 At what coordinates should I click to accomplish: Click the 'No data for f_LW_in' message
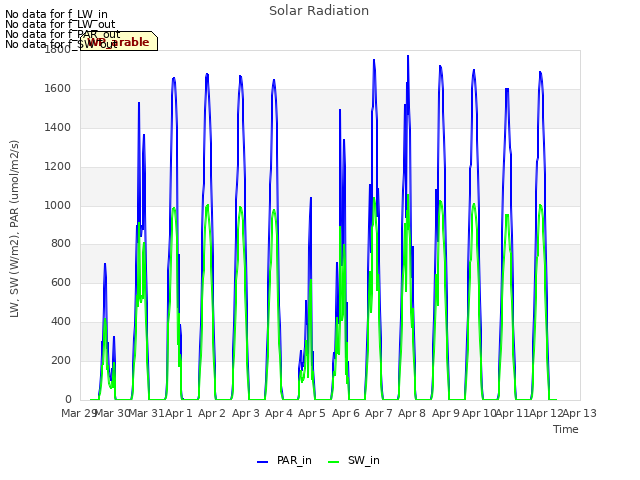pos(56,14)
